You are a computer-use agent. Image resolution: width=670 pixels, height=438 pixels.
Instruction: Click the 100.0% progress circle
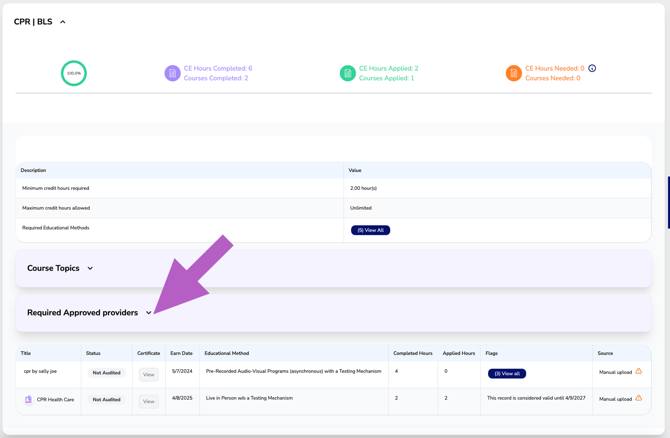coord(74,73)
